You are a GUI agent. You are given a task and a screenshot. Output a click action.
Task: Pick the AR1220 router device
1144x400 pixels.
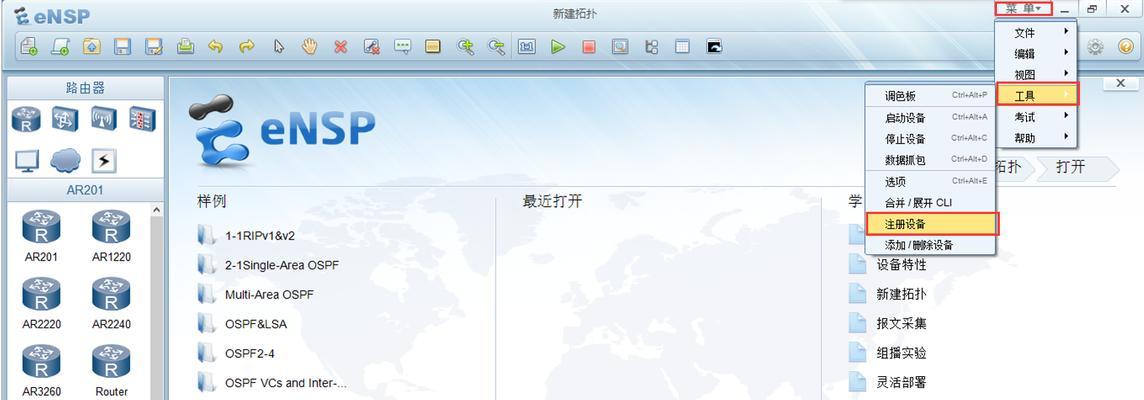[x=111, y=236]
